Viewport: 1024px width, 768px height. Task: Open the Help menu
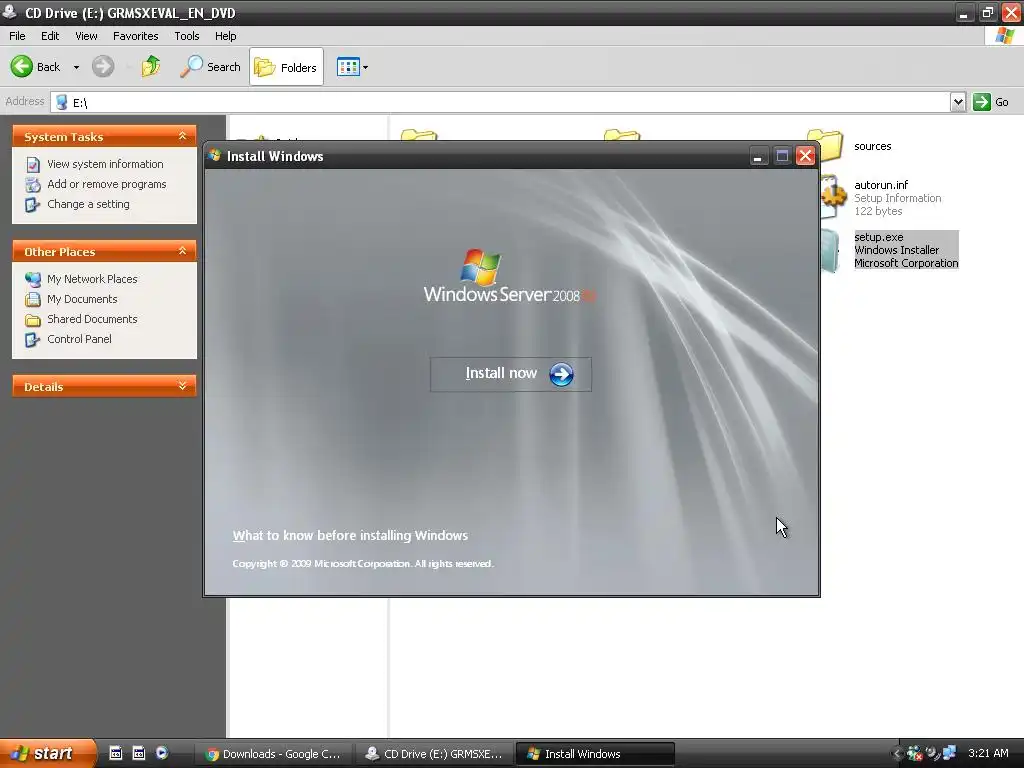225,36
